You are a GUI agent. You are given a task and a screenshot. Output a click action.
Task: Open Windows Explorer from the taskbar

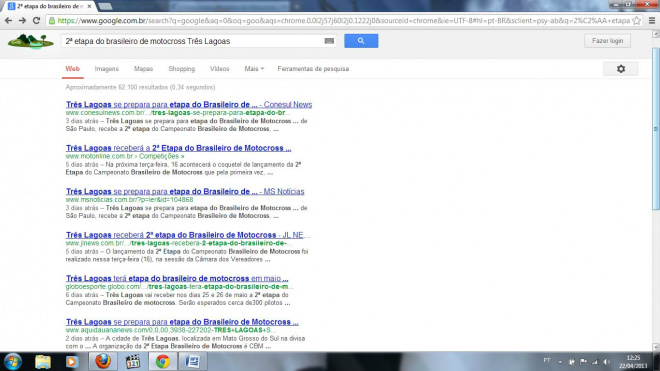[43, 362]
